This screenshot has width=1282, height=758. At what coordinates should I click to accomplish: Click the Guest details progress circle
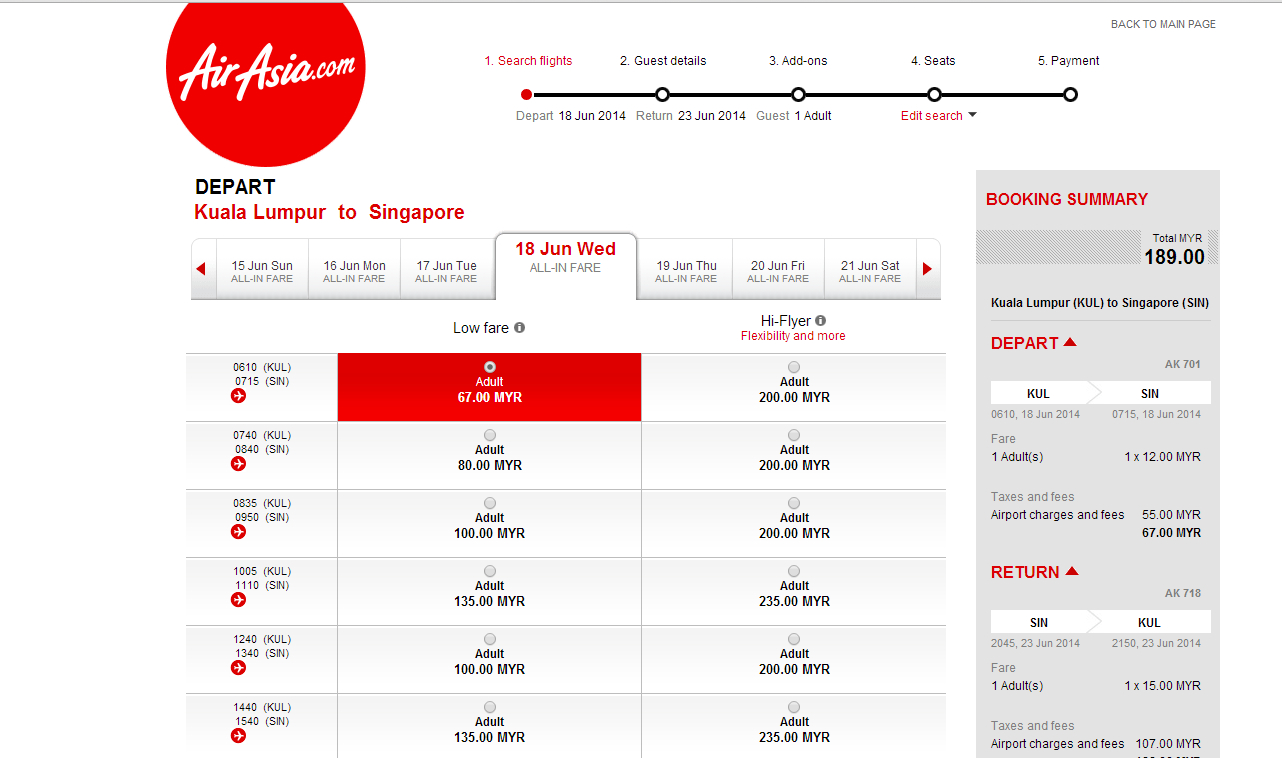tap(662, 95)
